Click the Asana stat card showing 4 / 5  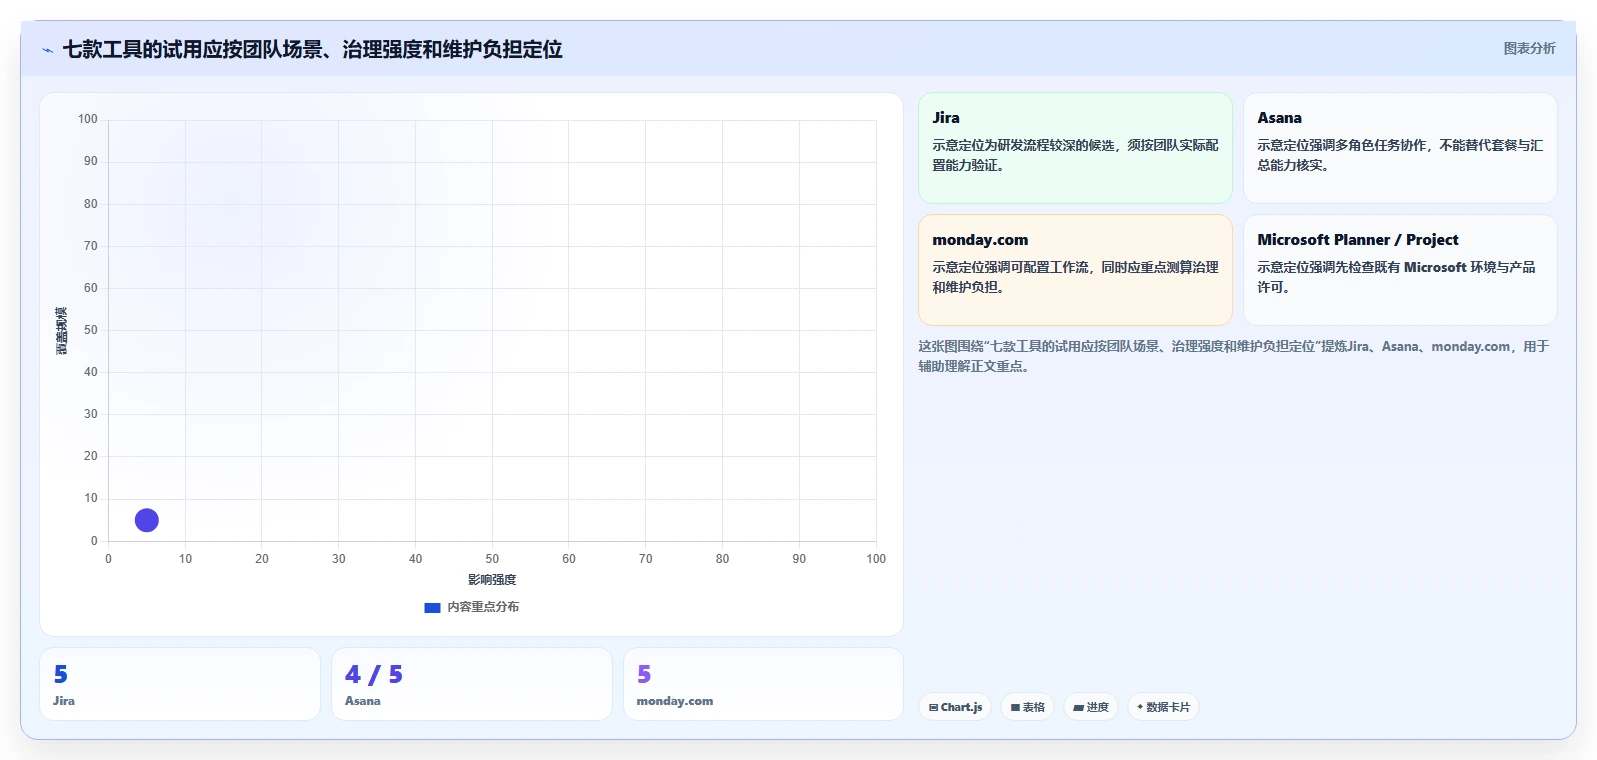[472, 684]
